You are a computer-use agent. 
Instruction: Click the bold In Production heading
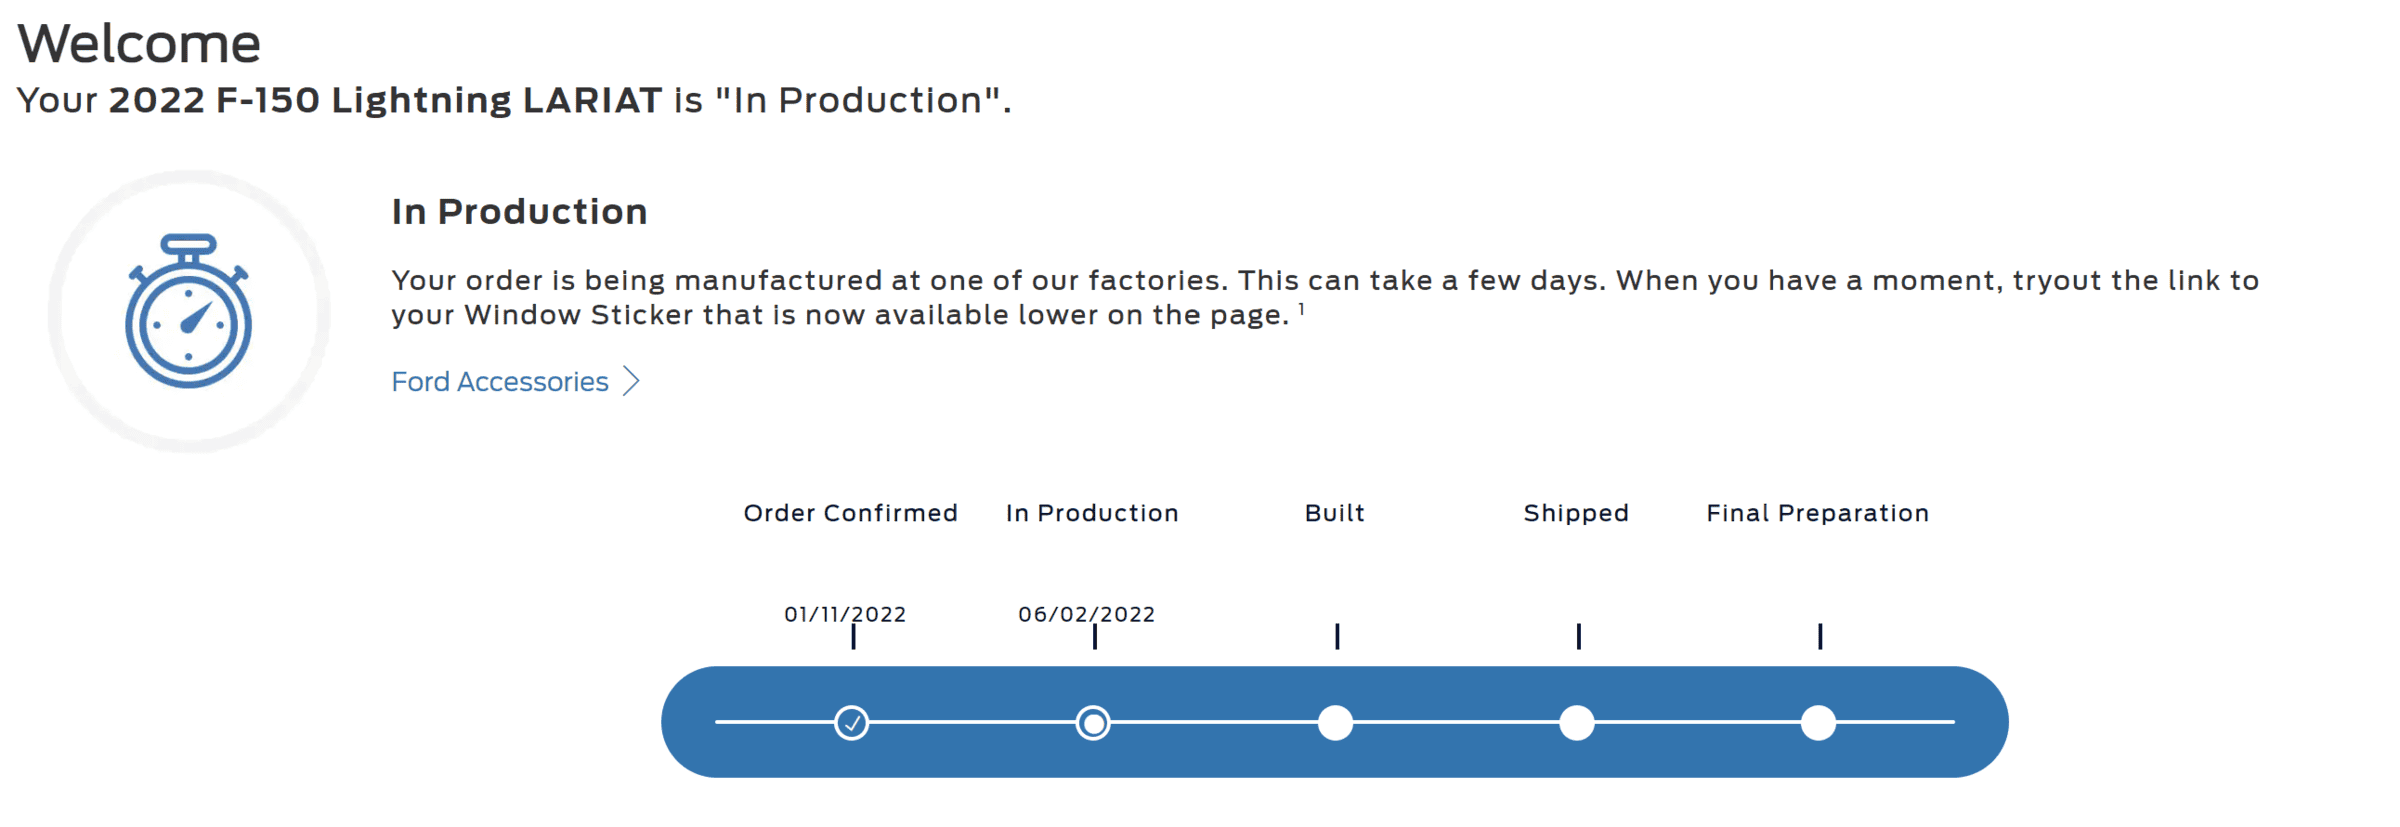[x=519, y=212]
